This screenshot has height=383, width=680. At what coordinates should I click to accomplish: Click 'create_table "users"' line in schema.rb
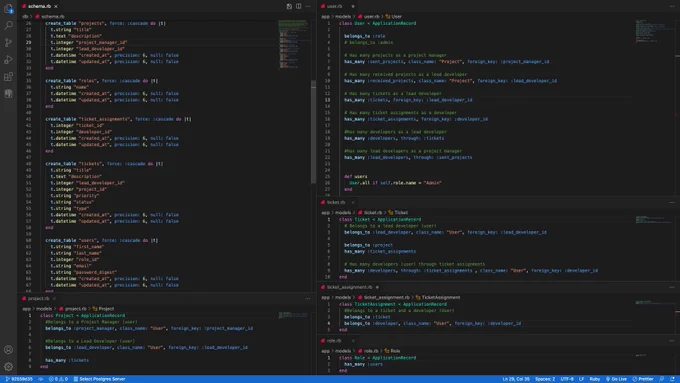point(101,240)
